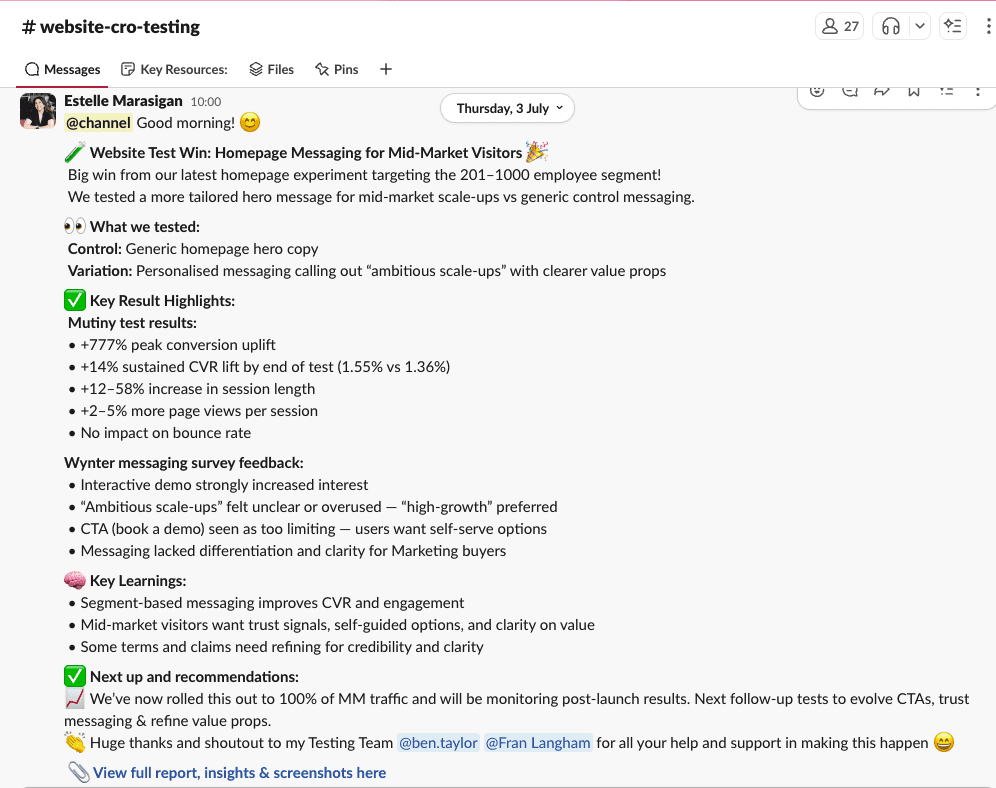Add a new tab with plus icon
This screenshot has width=996, height=788.
(x=386, y=69)
